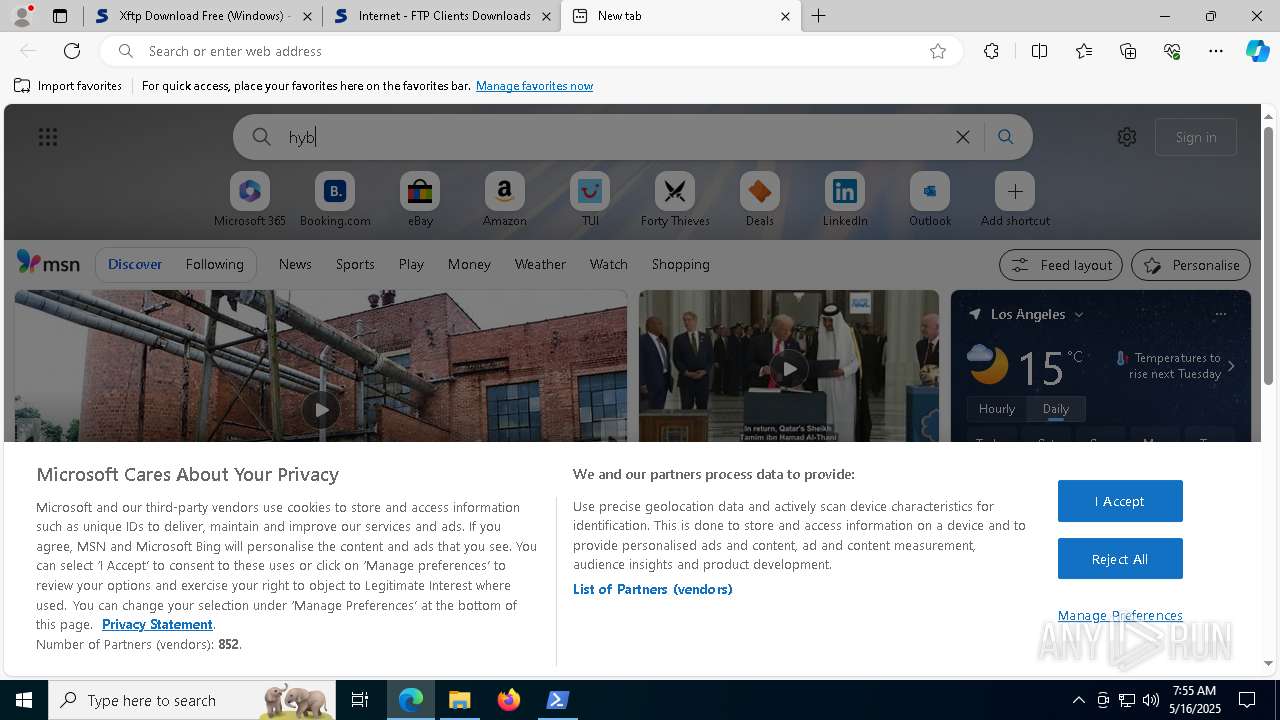This screenshot has height=720, width=1280.
Task: Play the factory building video
Action: (320, 409)
